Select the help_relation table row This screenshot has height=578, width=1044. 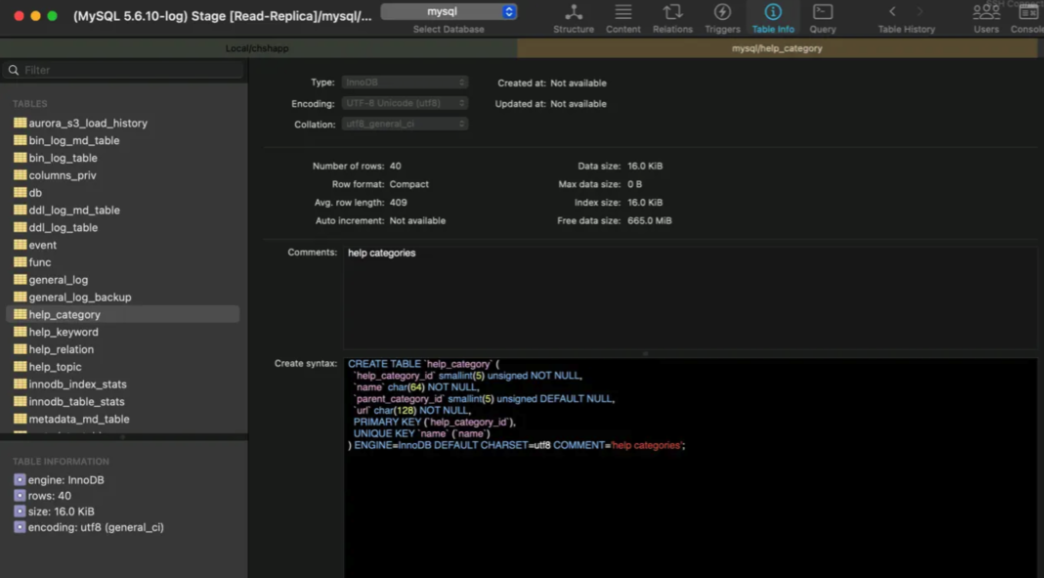(123, 349)
